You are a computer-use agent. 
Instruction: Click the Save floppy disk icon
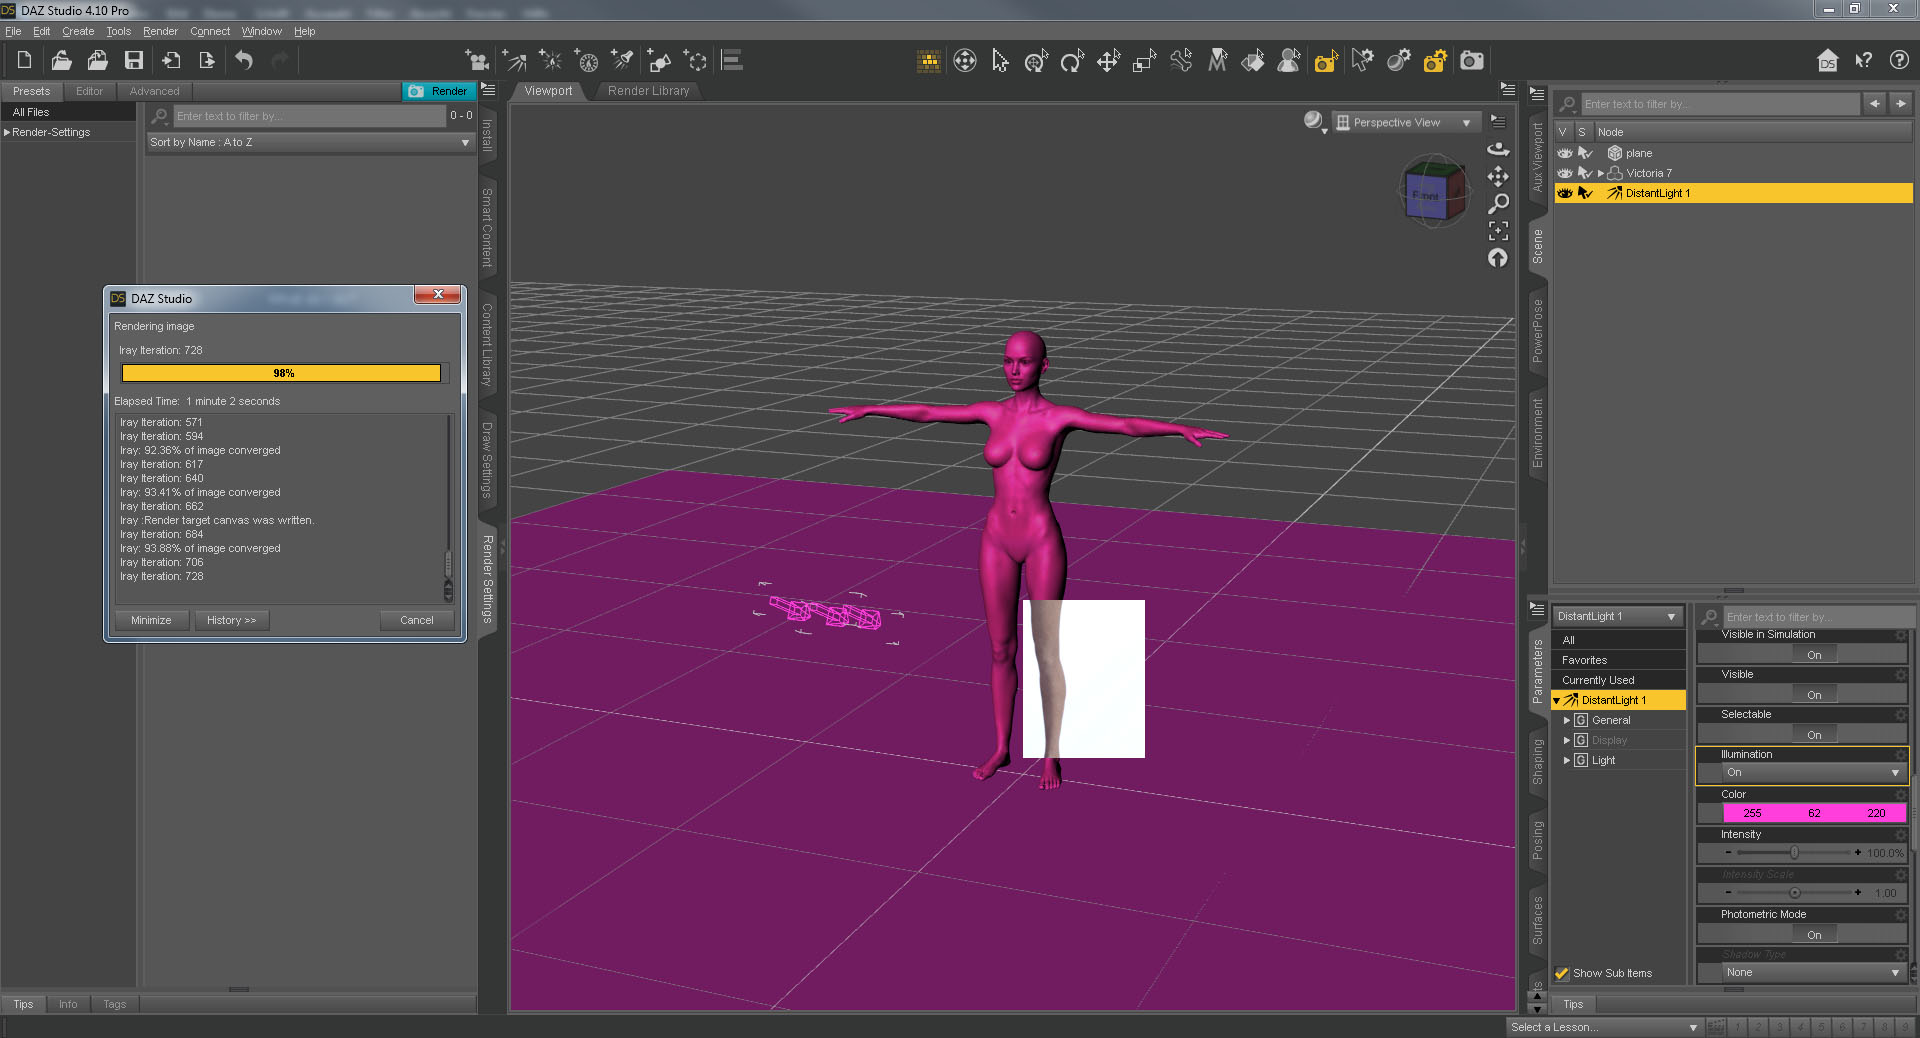133,61
